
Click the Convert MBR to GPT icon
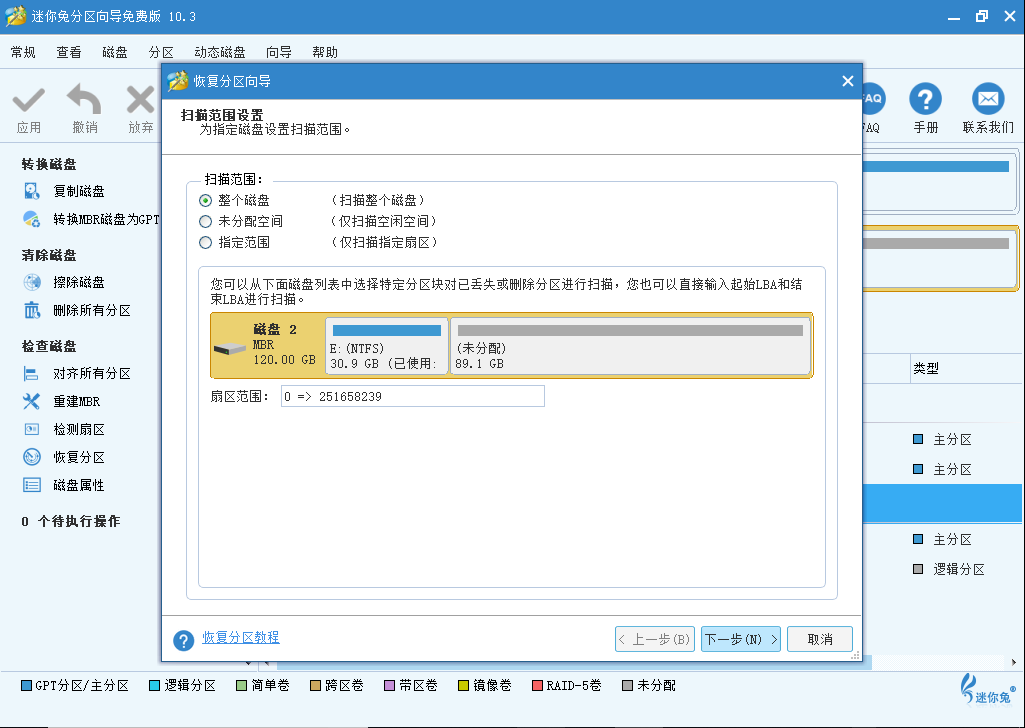[31, 219]
